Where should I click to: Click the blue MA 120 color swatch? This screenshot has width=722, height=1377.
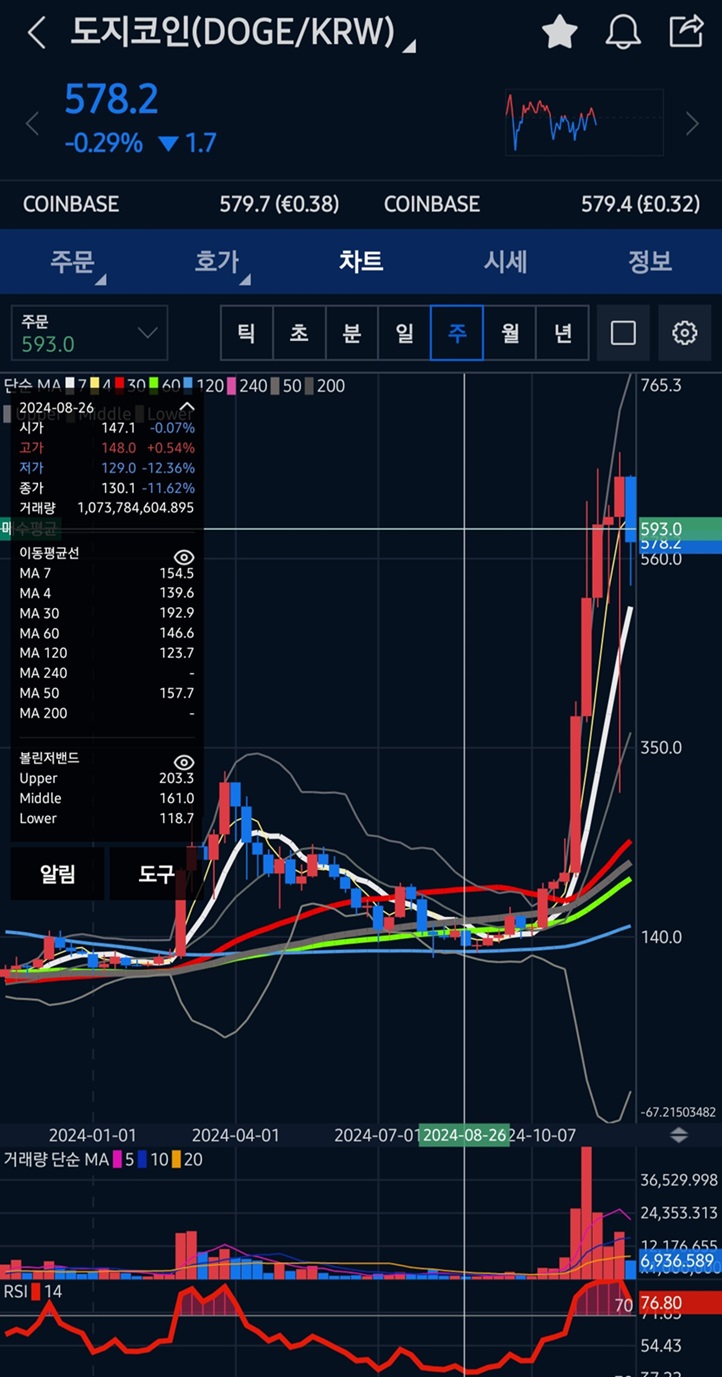tap(188, 385)
